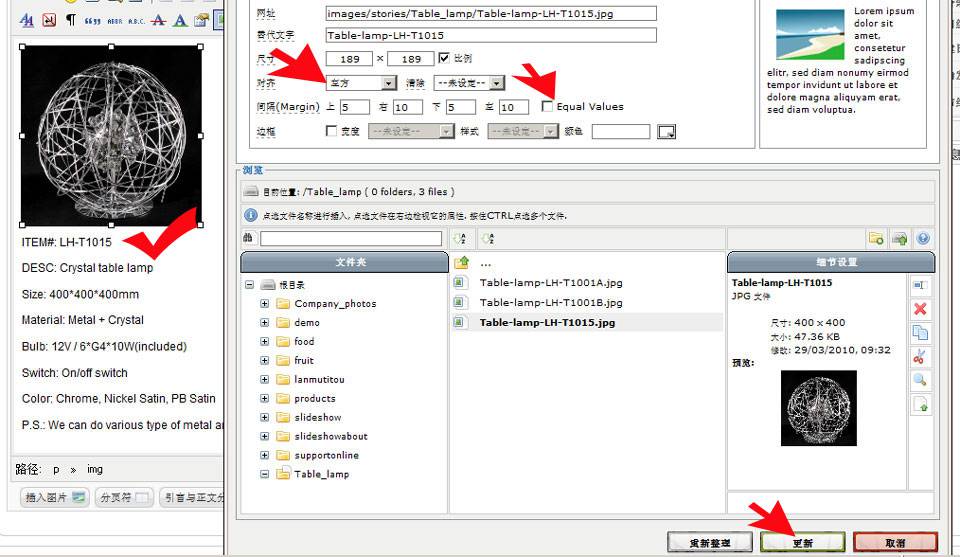
Task: Expand the food folder
Action: [264, 342]
